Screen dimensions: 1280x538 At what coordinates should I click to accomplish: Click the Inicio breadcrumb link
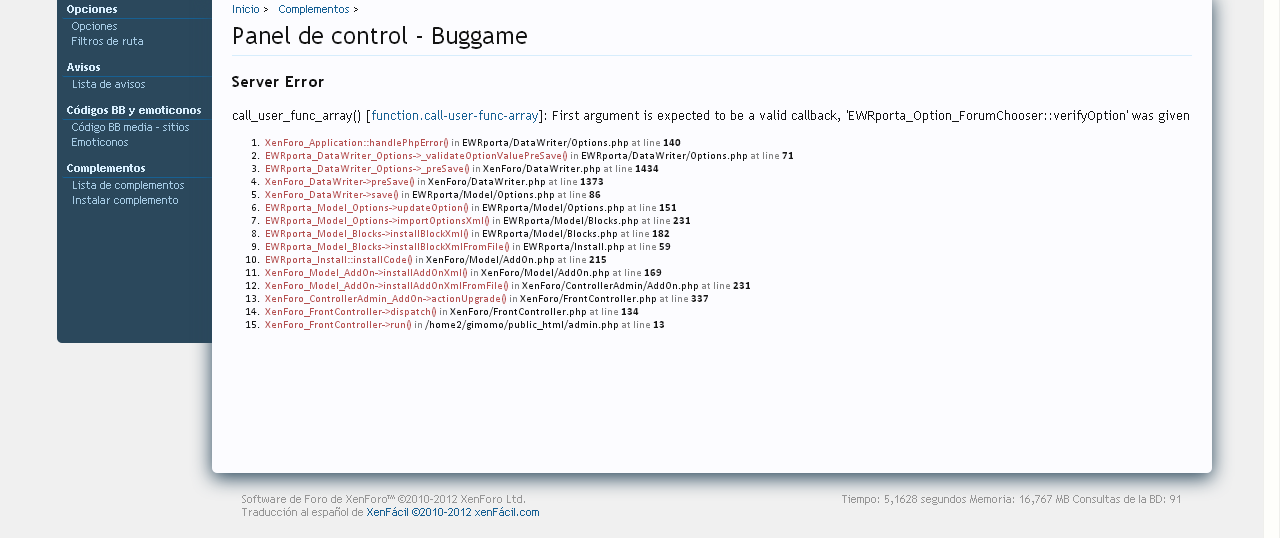pos(245,9)
